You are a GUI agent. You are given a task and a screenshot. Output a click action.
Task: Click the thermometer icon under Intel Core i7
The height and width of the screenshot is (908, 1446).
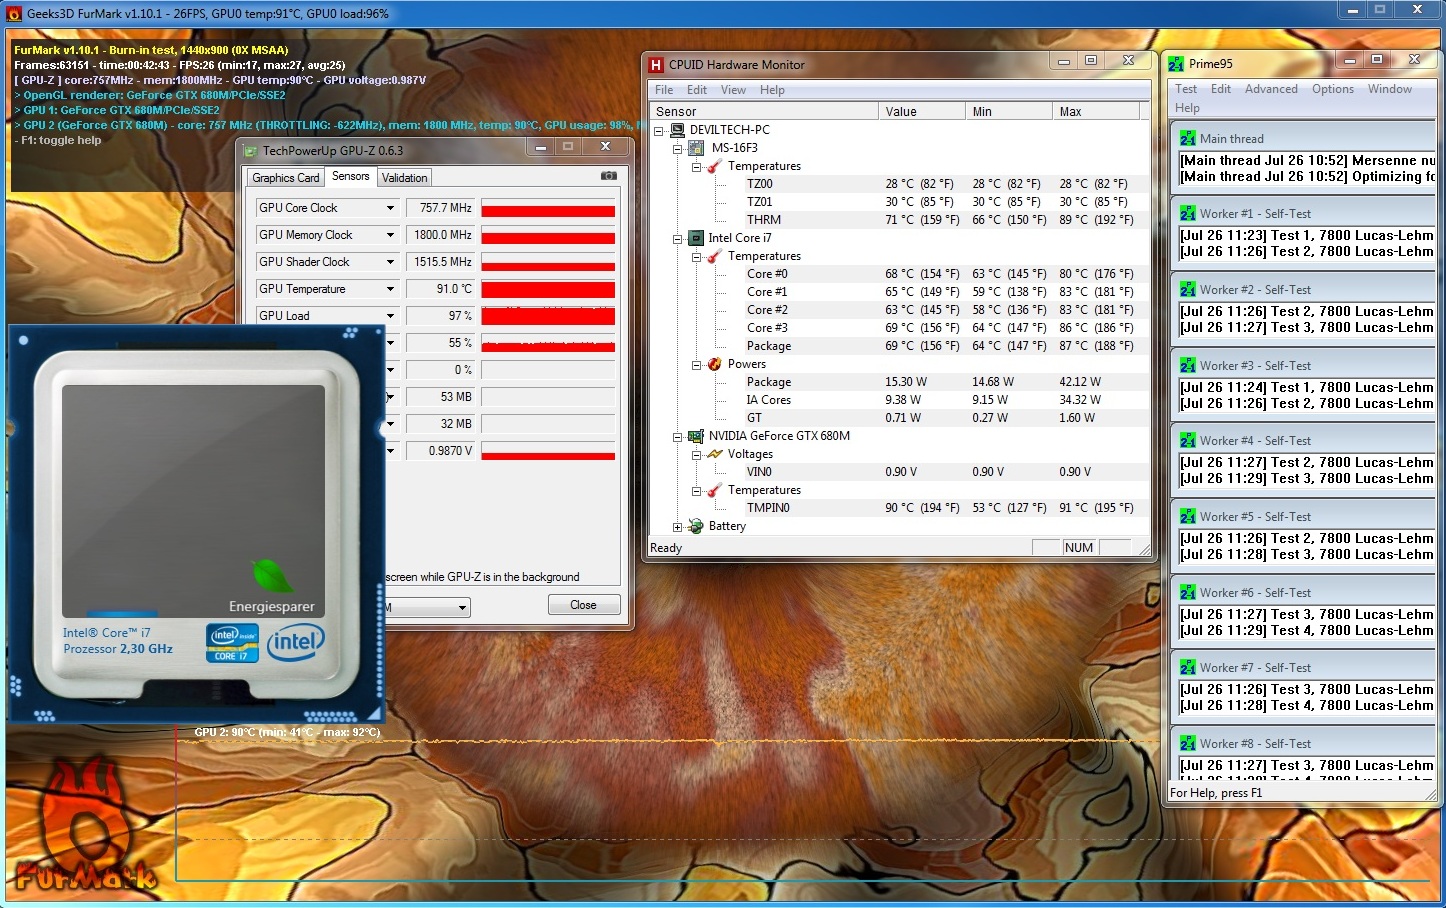coord(715,256)
